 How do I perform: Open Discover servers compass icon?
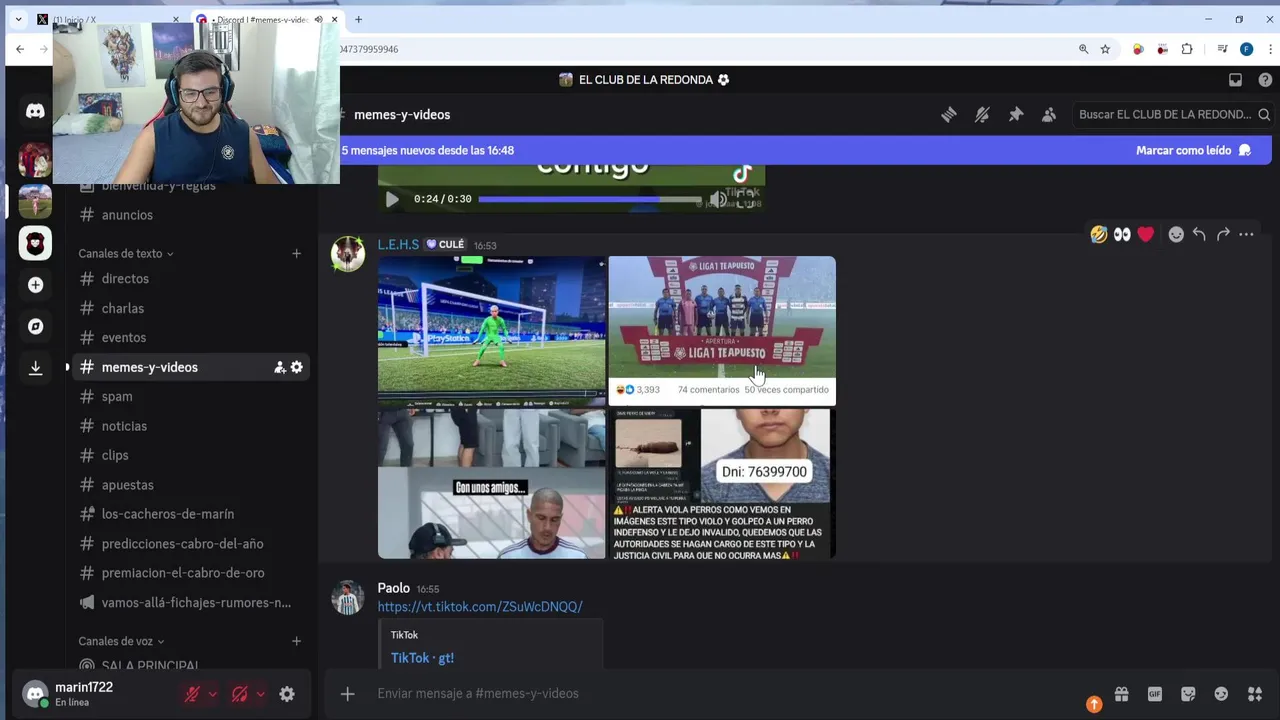tap(35, 326)
